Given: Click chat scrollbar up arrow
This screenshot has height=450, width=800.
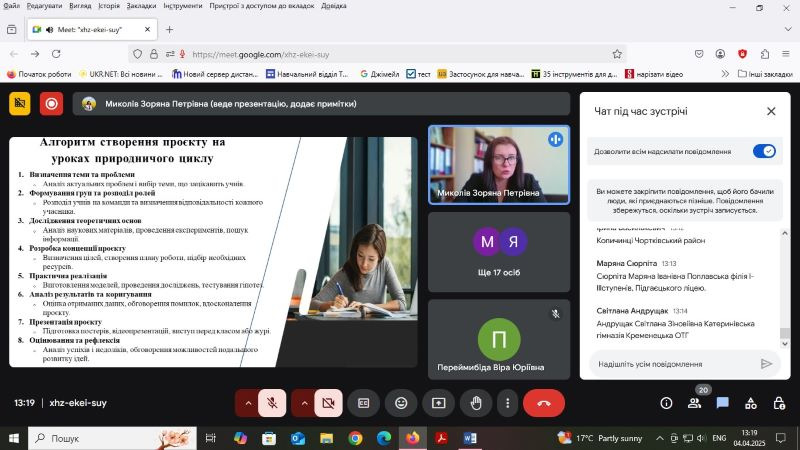Looking at the screenshot, I should point(785,233).
